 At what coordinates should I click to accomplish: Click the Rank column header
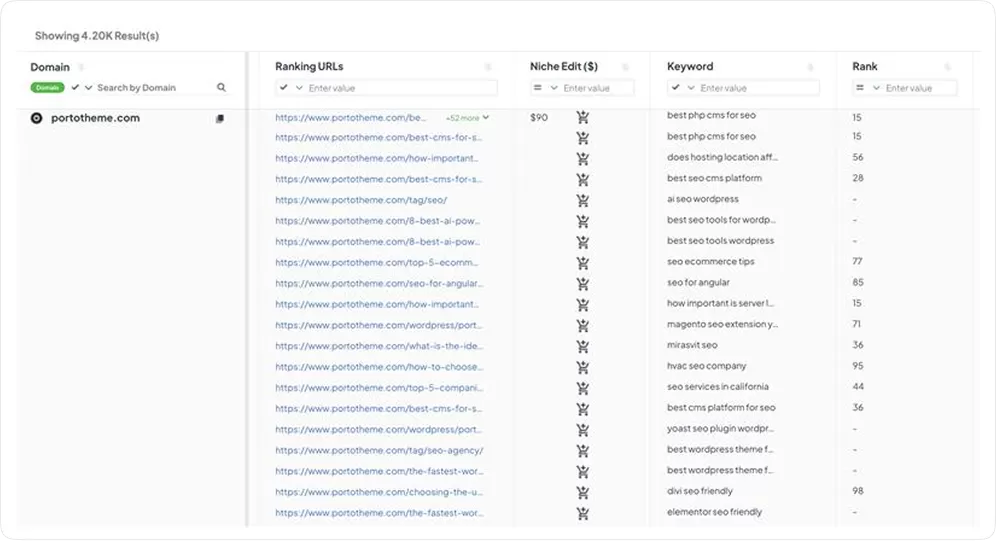865,67
